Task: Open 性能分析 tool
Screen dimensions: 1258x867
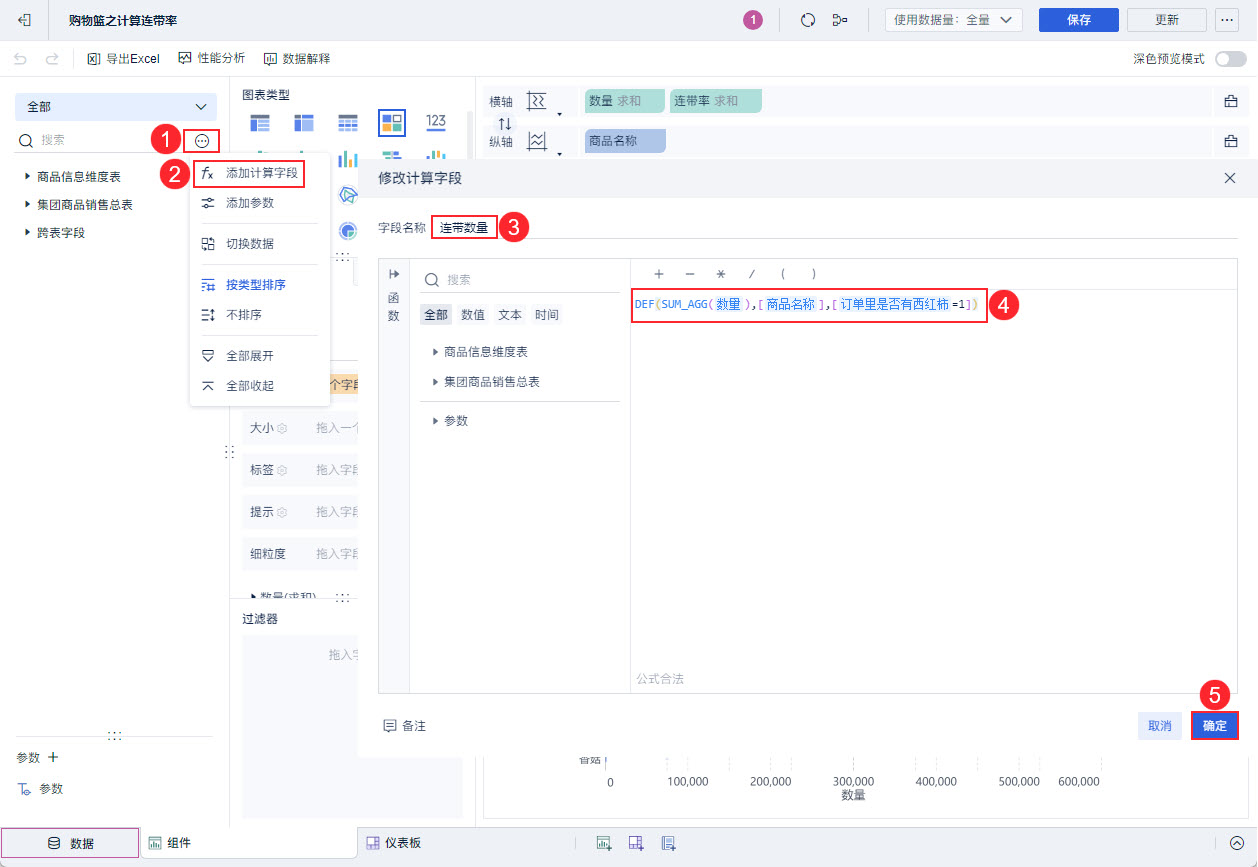Action: click(211, 59)
